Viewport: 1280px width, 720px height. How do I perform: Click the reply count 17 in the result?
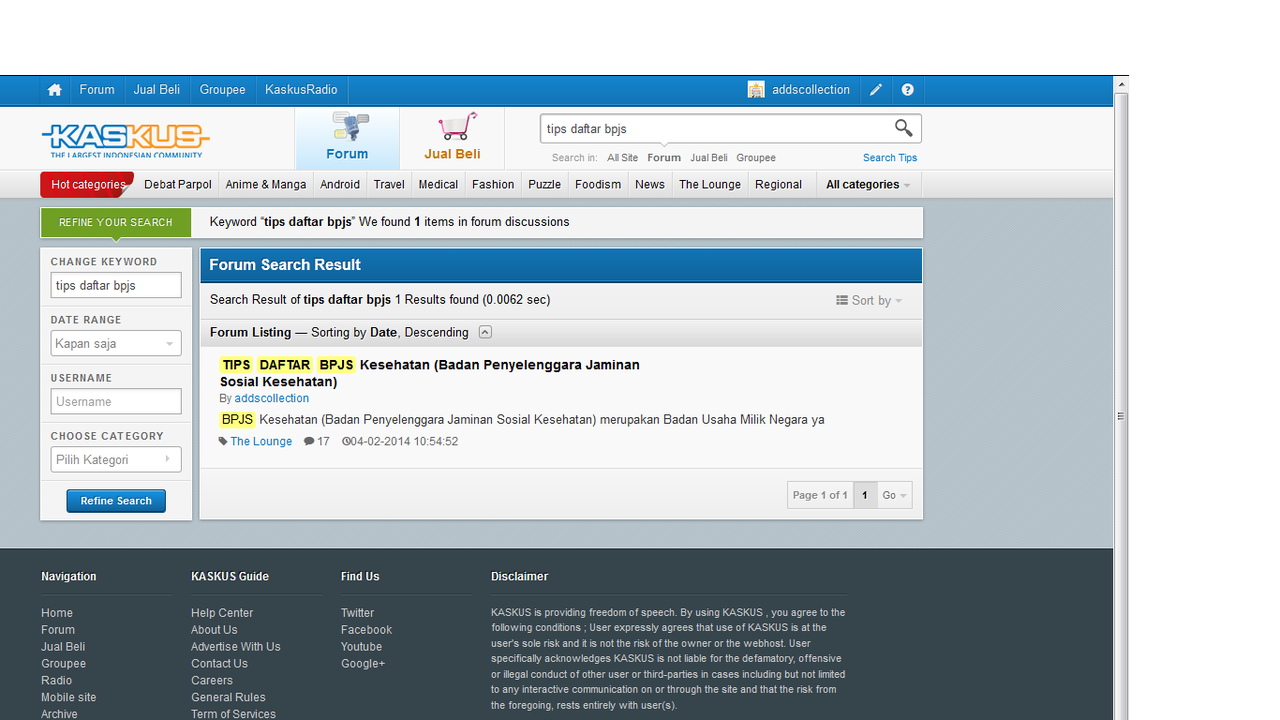tap(317, 441)
